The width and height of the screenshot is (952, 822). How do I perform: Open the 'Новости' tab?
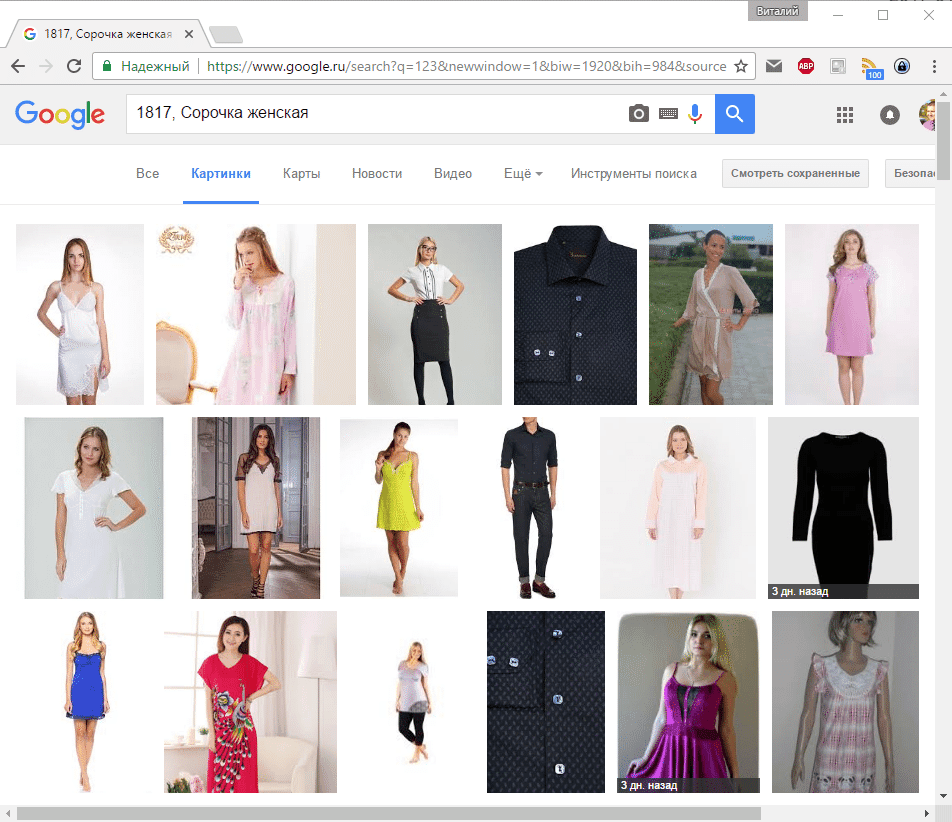(377, 174)
